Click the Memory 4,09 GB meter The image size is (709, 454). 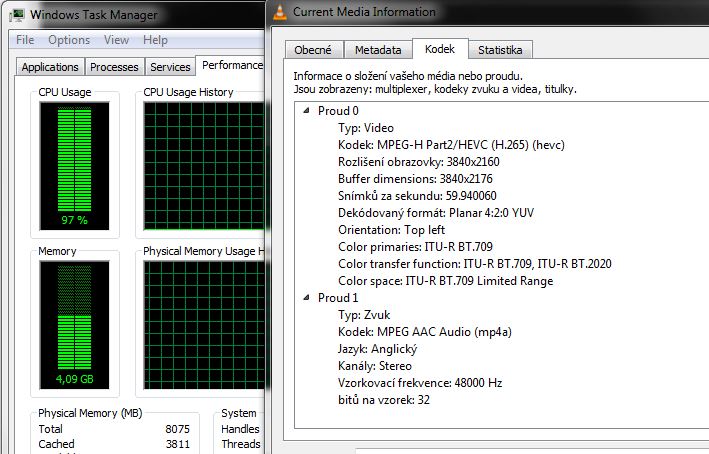coord(75,325)
